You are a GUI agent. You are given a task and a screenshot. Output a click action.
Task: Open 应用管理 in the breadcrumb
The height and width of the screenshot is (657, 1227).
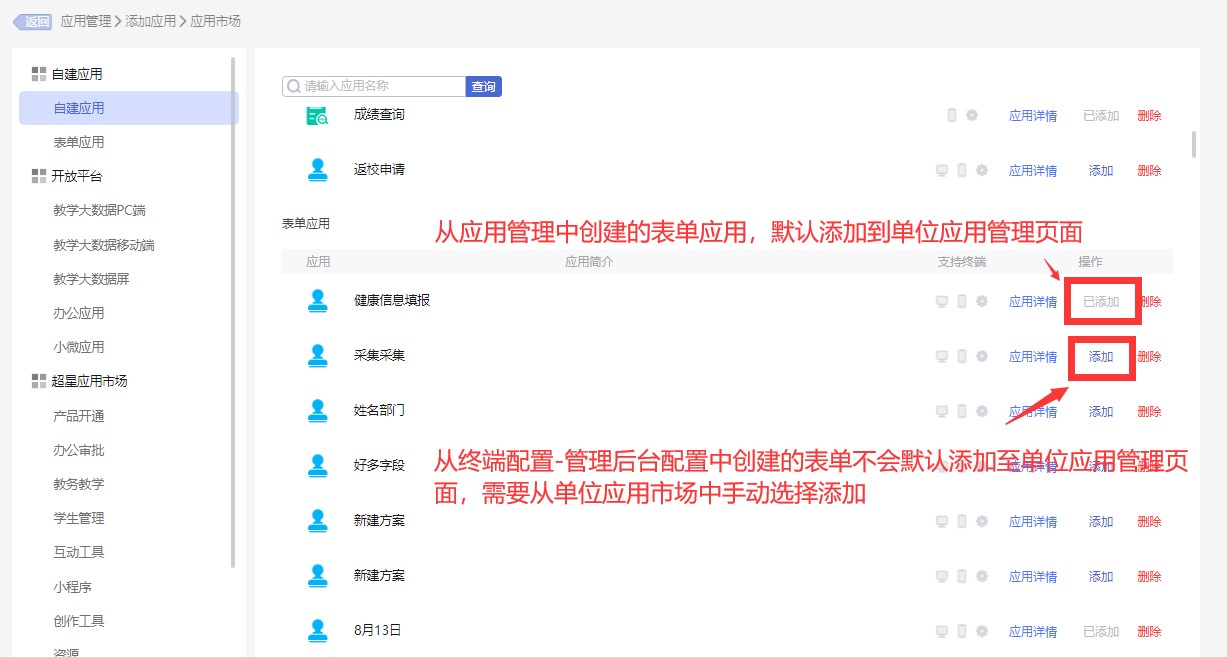tap(86, 21)
